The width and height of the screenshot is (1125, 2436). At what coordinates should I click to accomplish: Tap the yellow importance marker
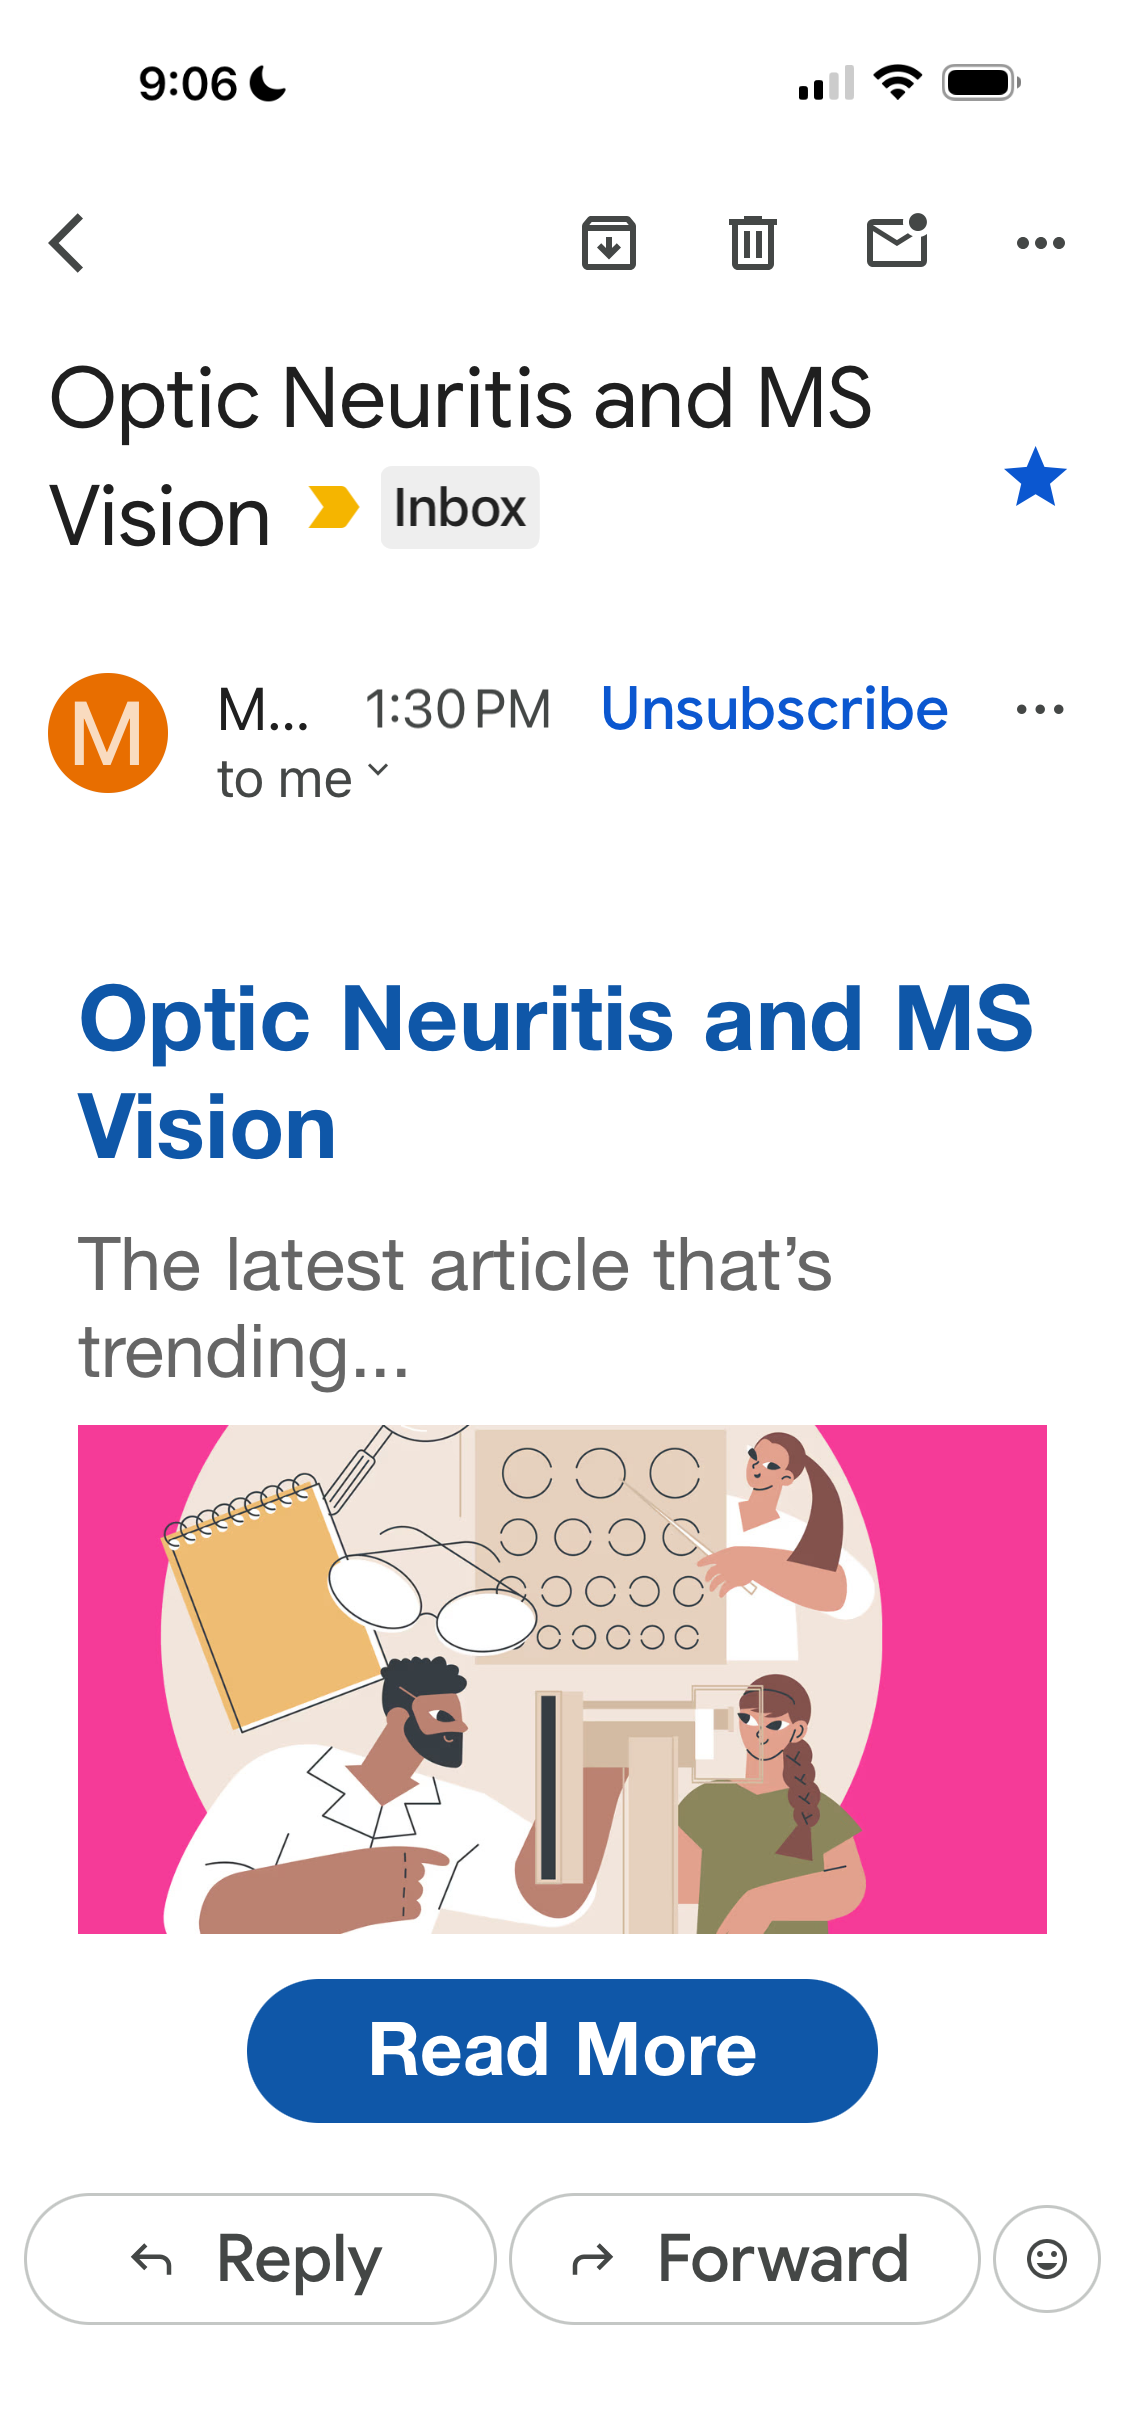[x=333, y=507]
